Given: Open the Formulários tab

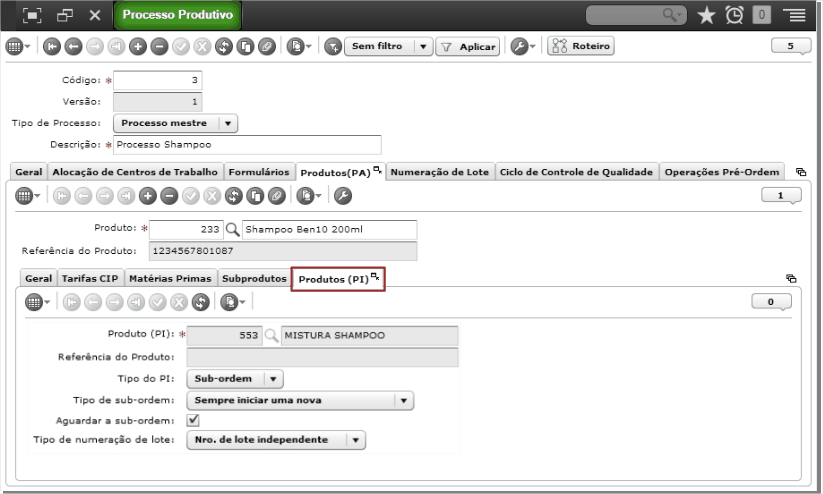Looking at the screenshot, I should tap(259, 172).
